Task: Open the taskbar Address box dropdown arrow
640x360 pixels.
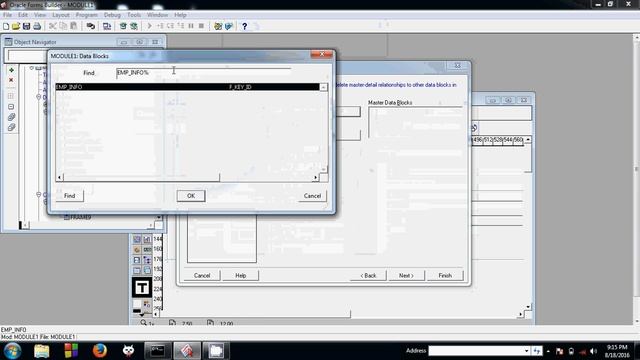Action: coord(526,351)
